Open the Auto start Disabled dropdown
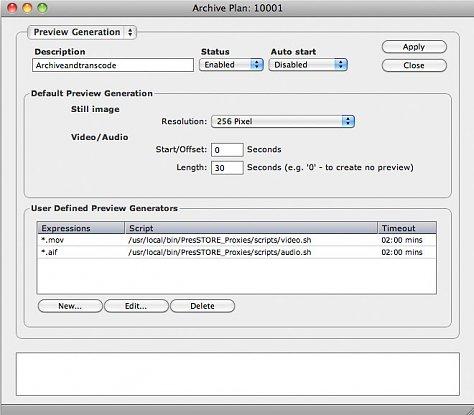This screenshot has width=474, height=415. click(x=308, y=65)
